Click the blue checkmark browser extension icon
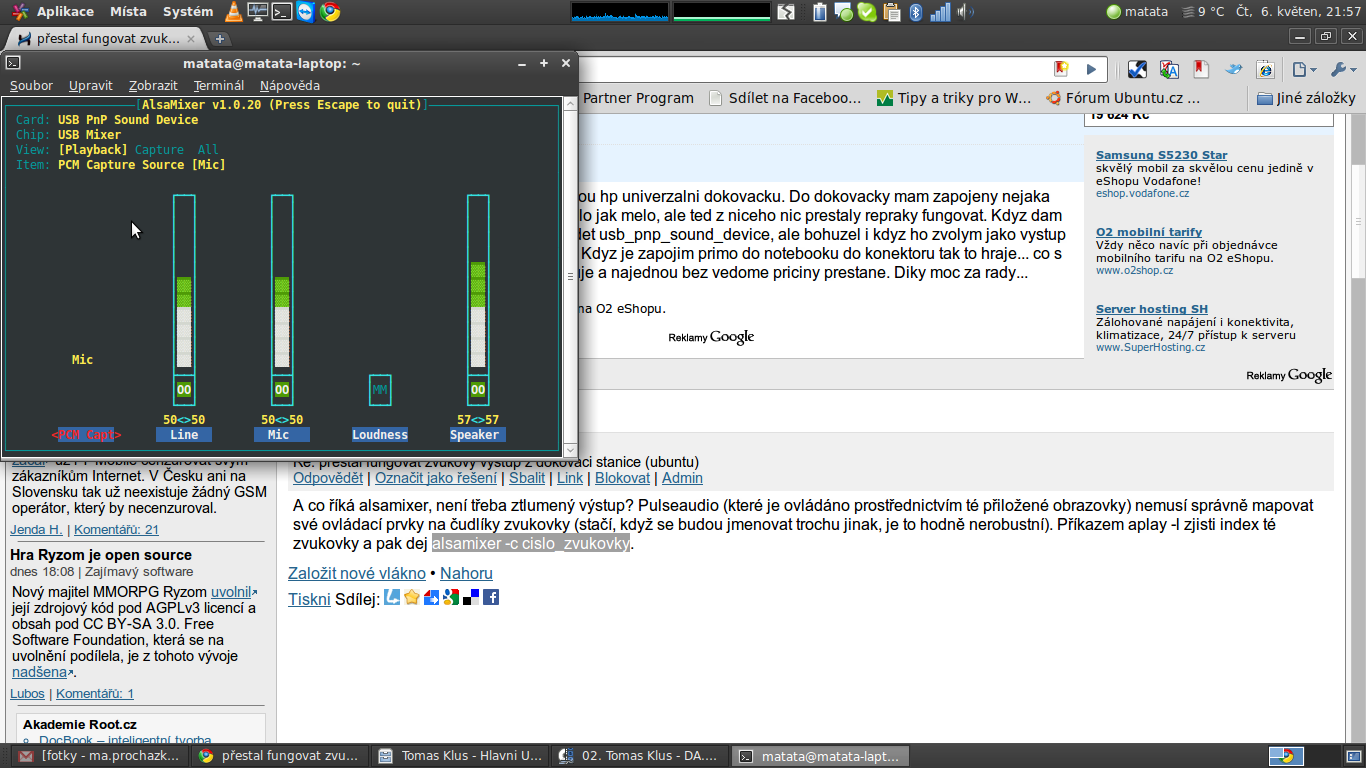1366x768 pixels. 1137,69
